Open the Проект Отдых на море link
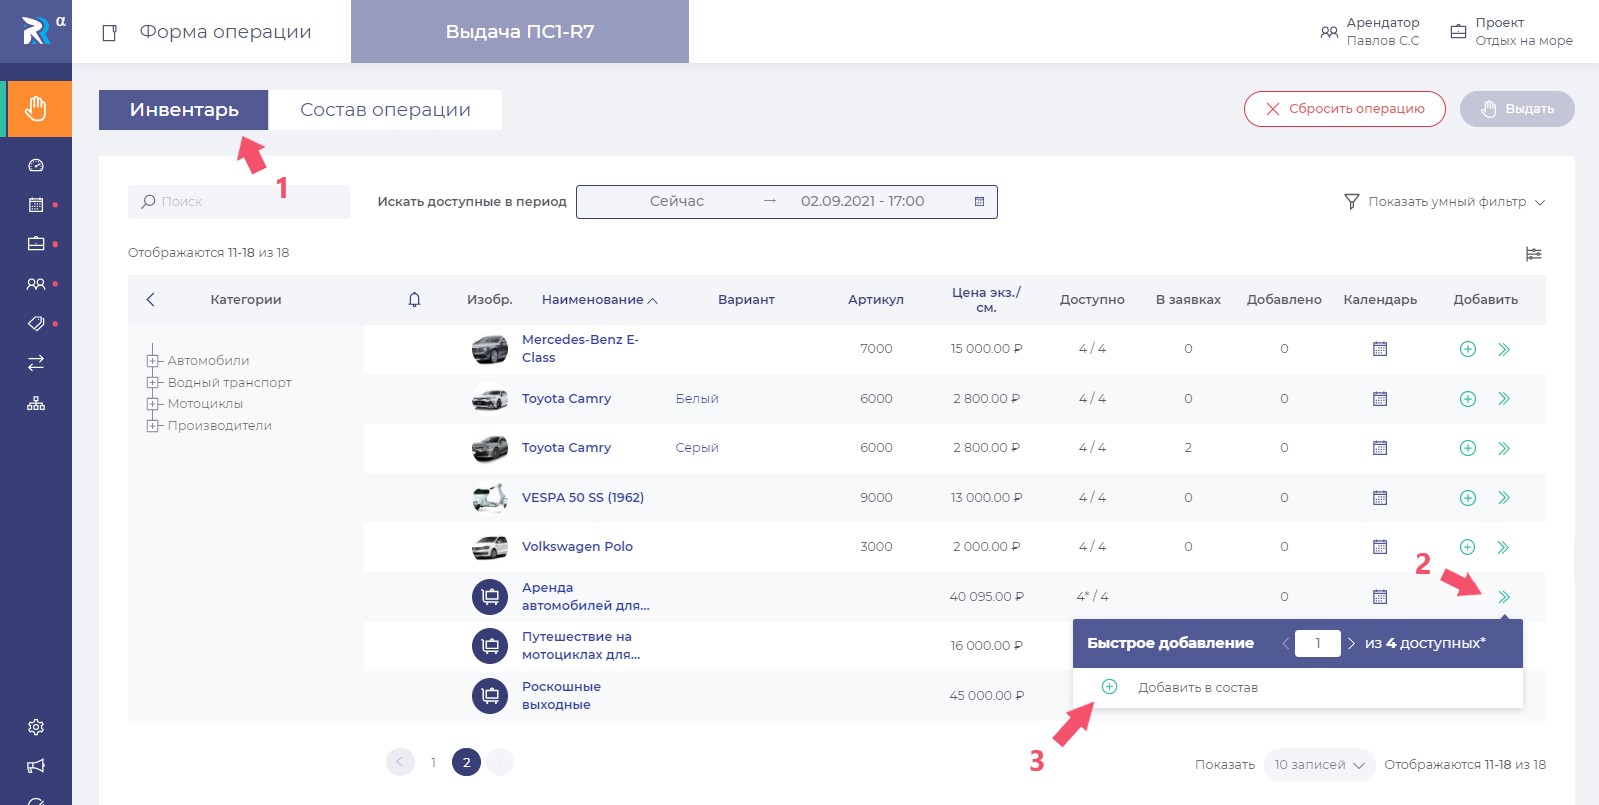 (x=1511, y=32)
